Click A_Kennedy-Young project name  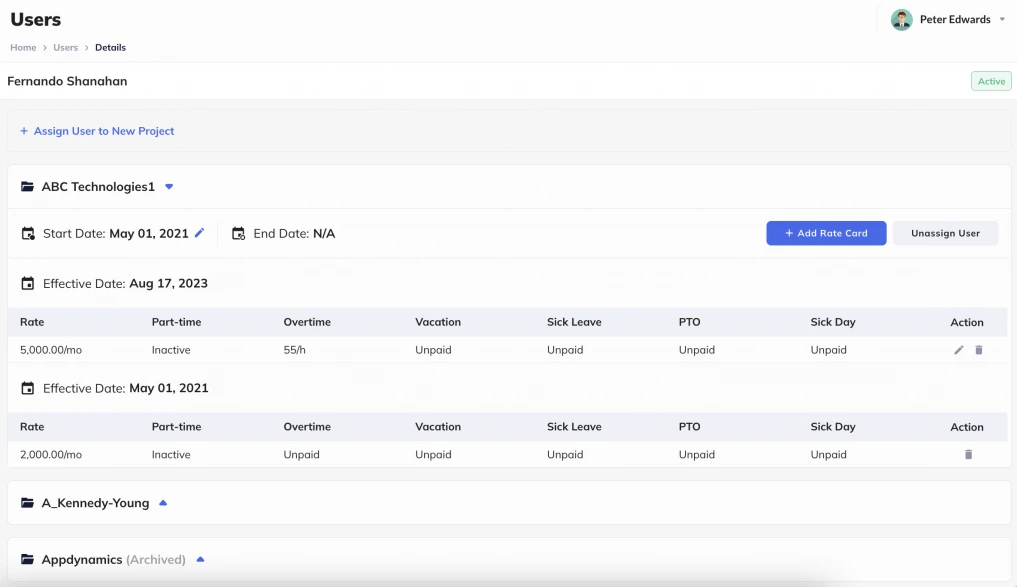pos(95,503)
